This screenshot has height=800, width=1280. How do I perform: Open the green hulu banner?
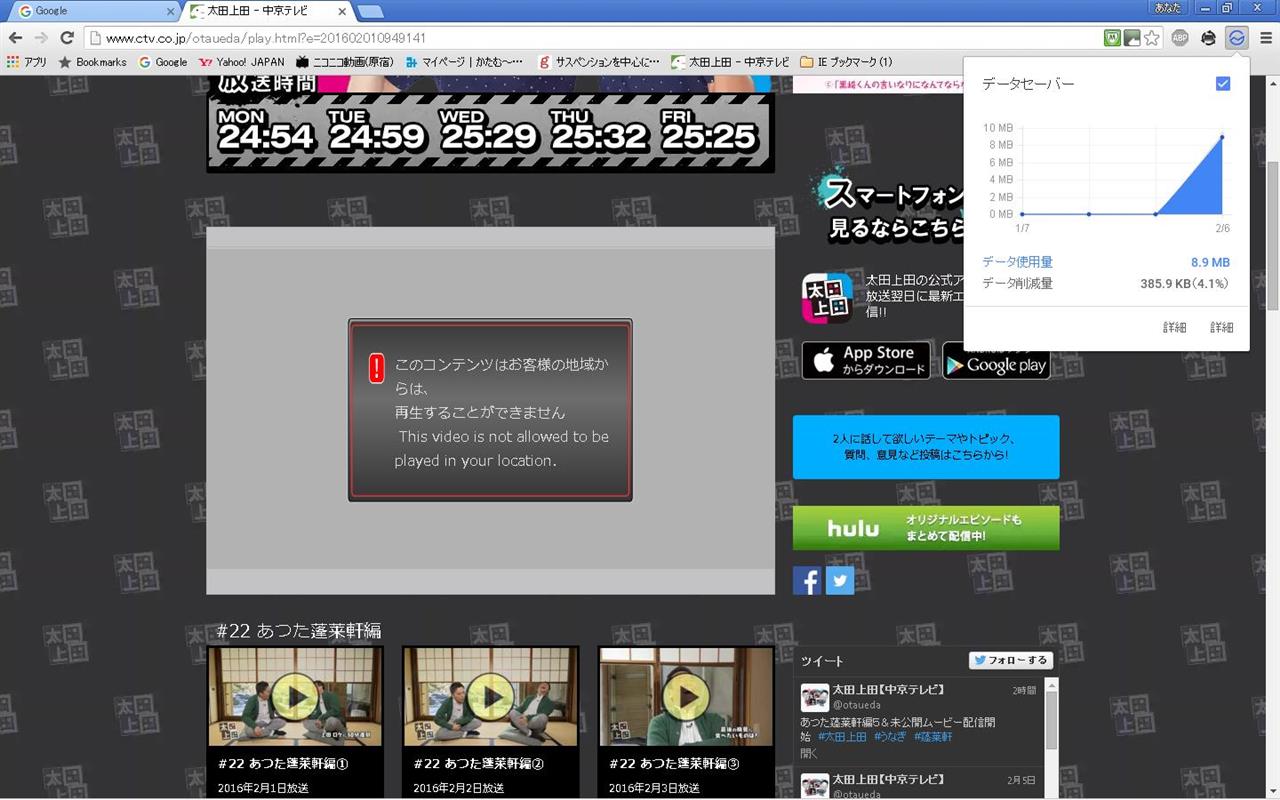tap(926, 528)
